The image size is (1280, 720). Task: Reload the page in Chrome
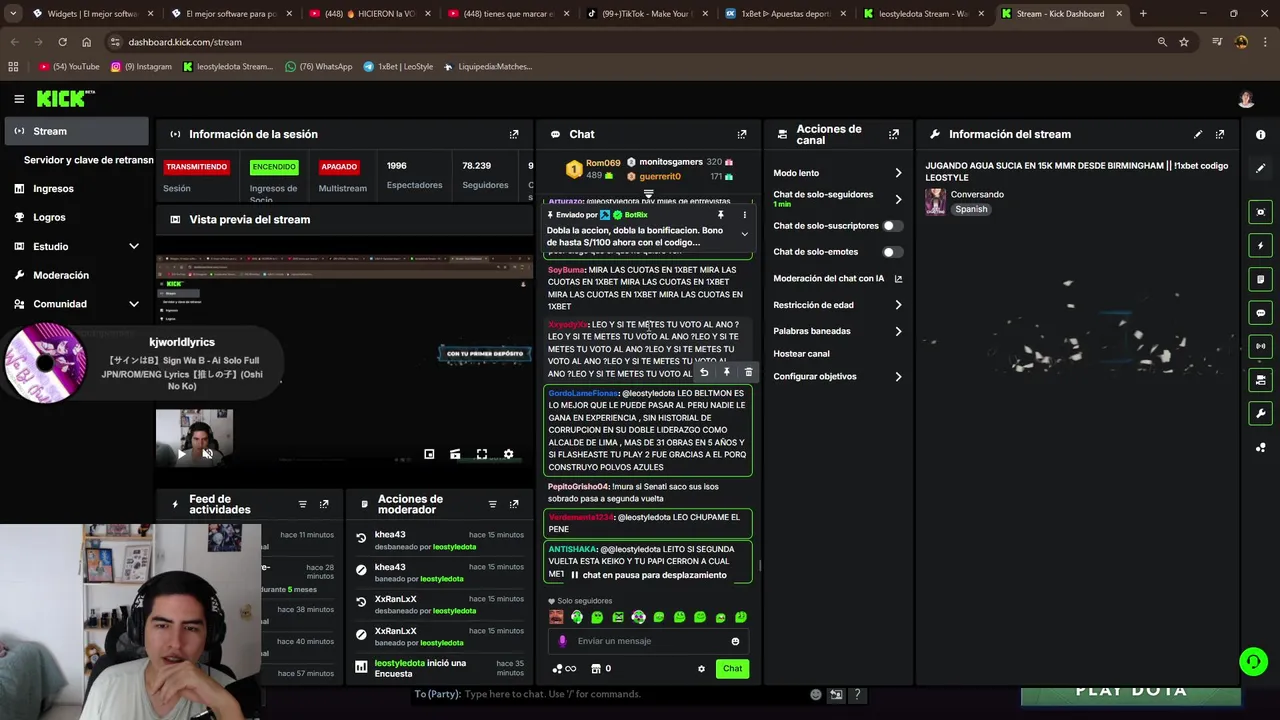(x=62, y=42)
